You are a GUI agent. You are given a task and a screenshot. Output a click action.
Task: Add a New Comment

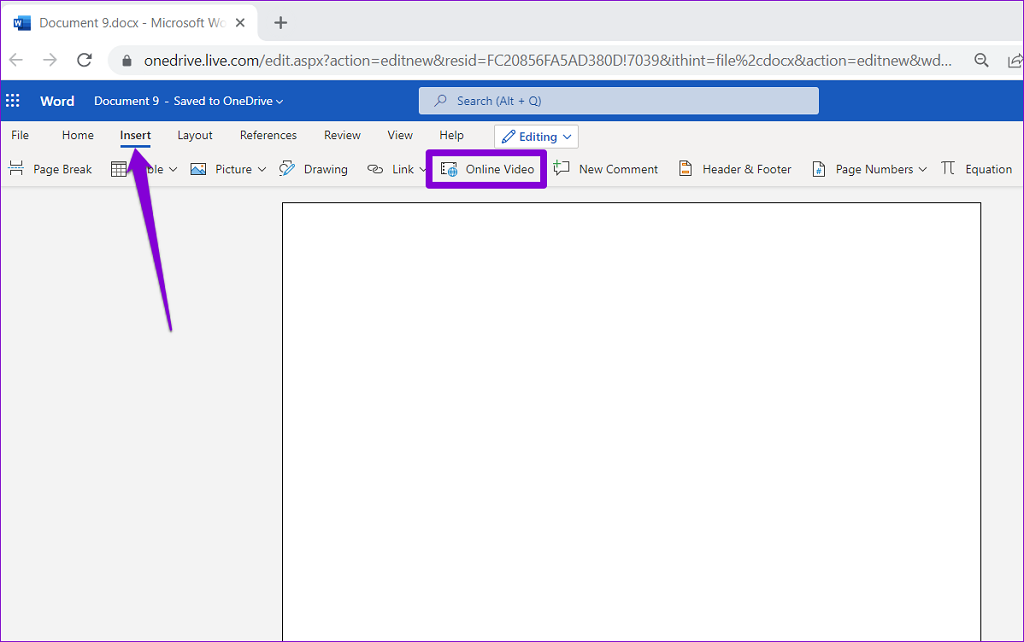tap(606, 169)
